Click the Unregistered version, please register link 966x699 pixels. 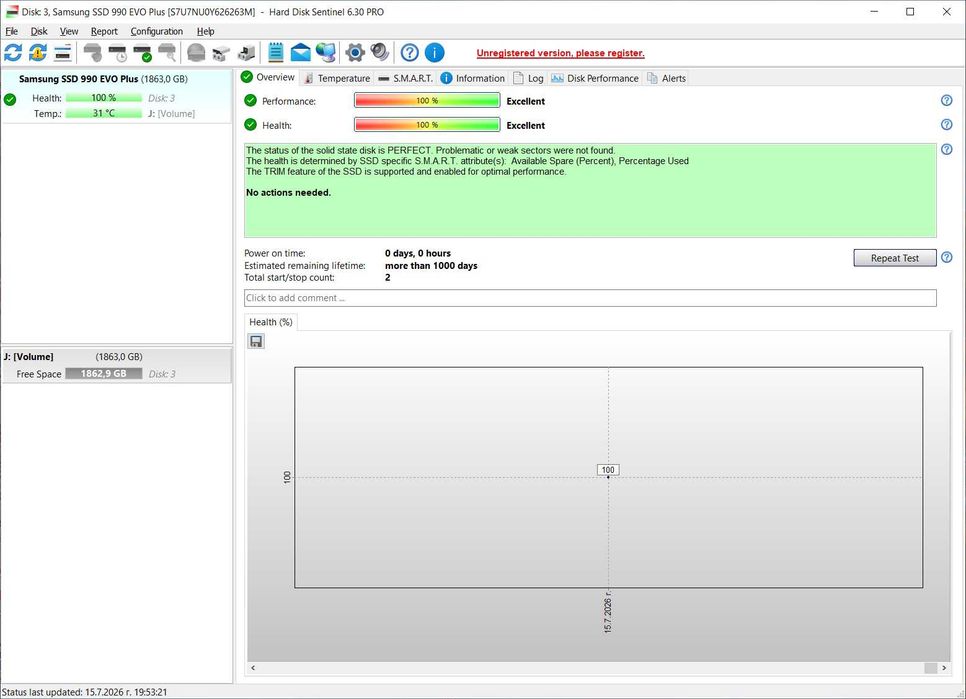[561, 53]
